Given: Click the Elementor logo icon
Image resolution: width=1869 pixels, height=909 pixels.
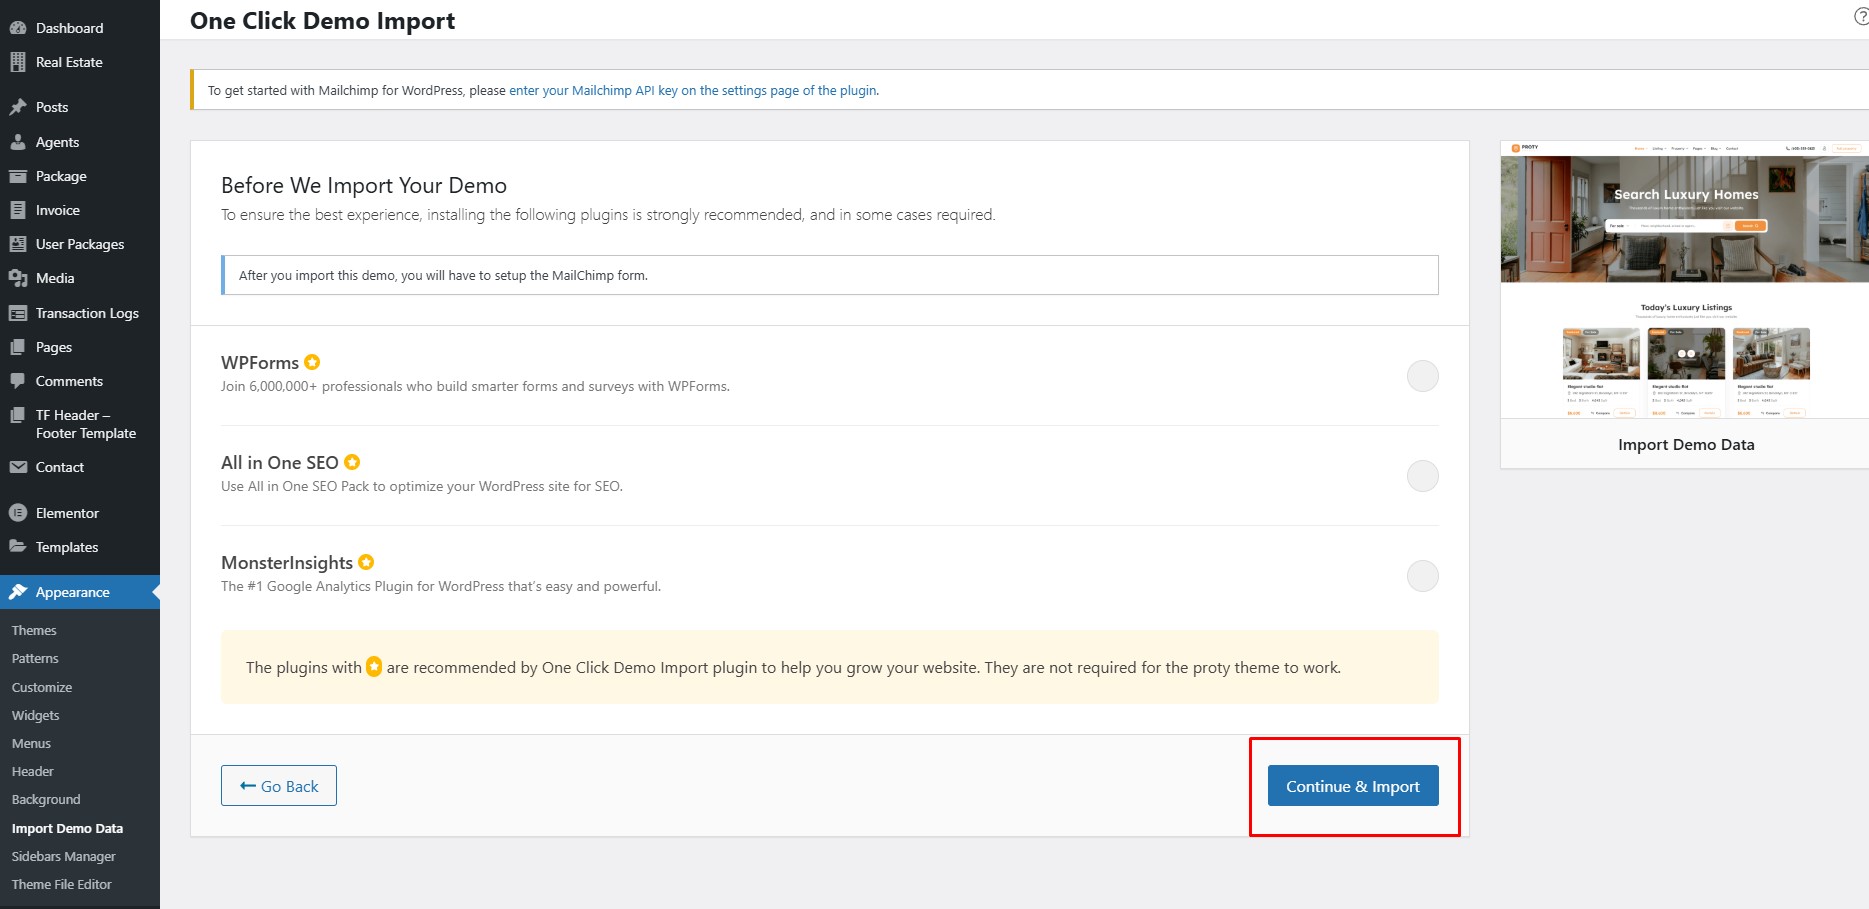Looking at the screenshot, I should pos(18,513).
